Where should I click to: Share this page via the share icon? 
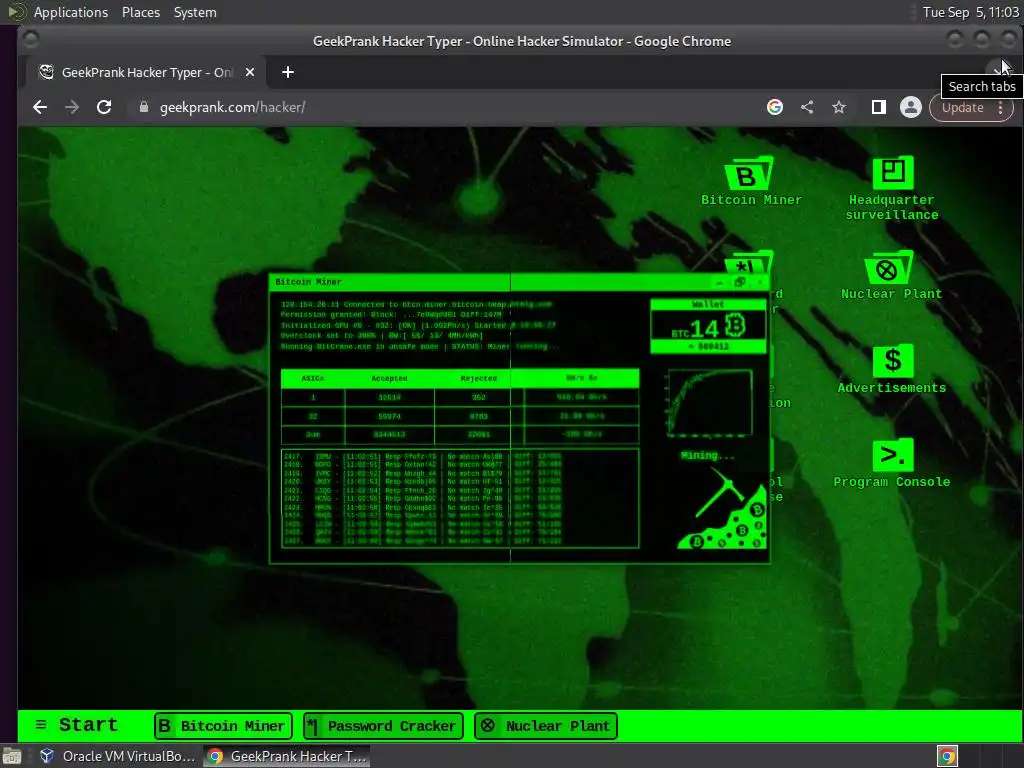(807, 107)
